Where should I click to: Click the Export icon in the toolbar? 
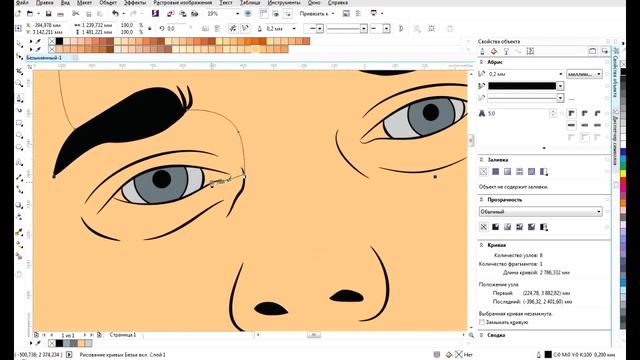[x=183, y=13]
